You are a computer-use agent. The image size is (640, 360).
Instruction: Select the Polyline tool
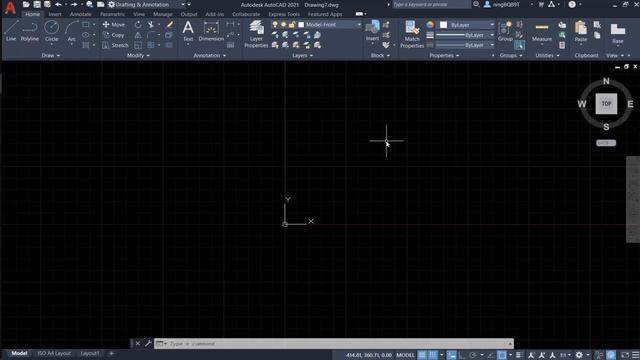29,31
